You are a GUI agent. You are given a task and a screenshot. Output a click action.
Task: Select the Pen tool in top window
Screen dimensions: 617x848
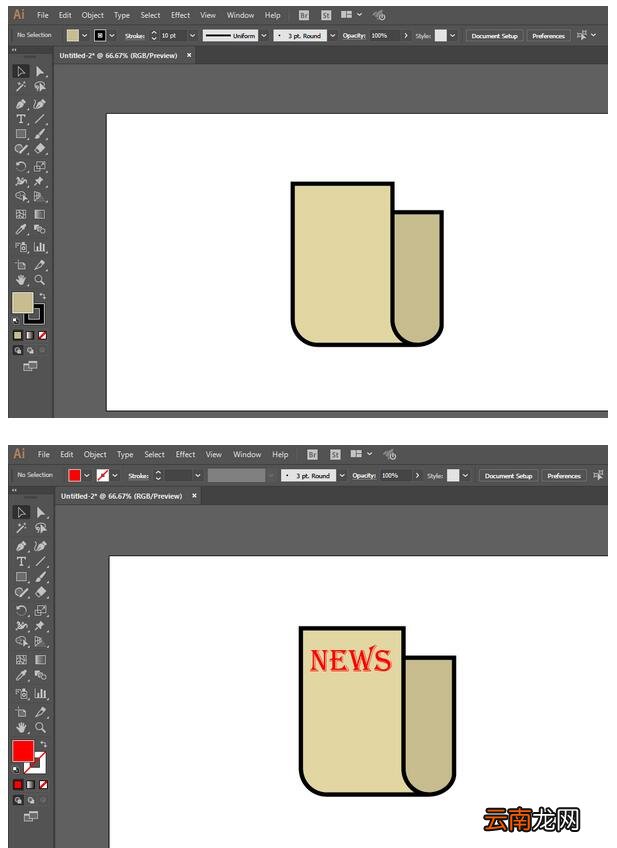pyautogui.click(x=21, y=104)
